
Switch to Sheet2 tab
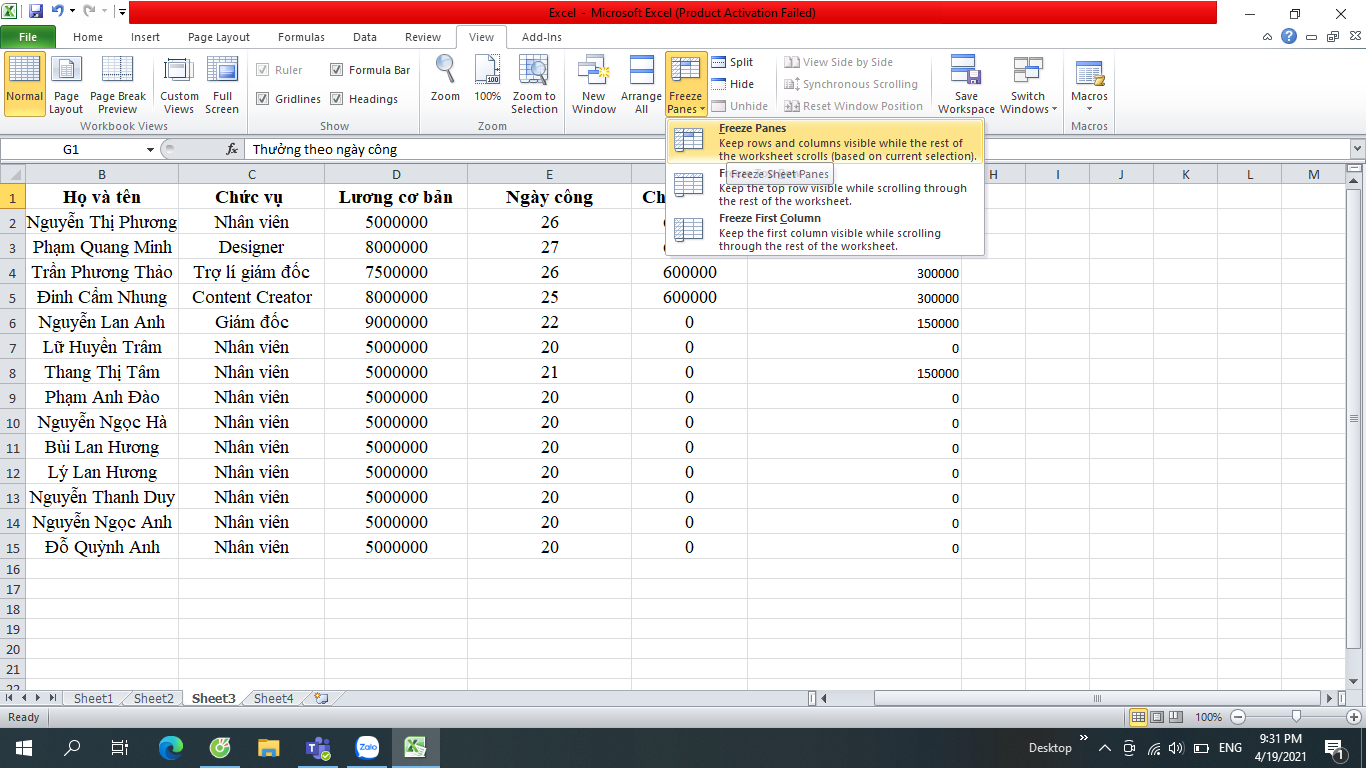153,698
